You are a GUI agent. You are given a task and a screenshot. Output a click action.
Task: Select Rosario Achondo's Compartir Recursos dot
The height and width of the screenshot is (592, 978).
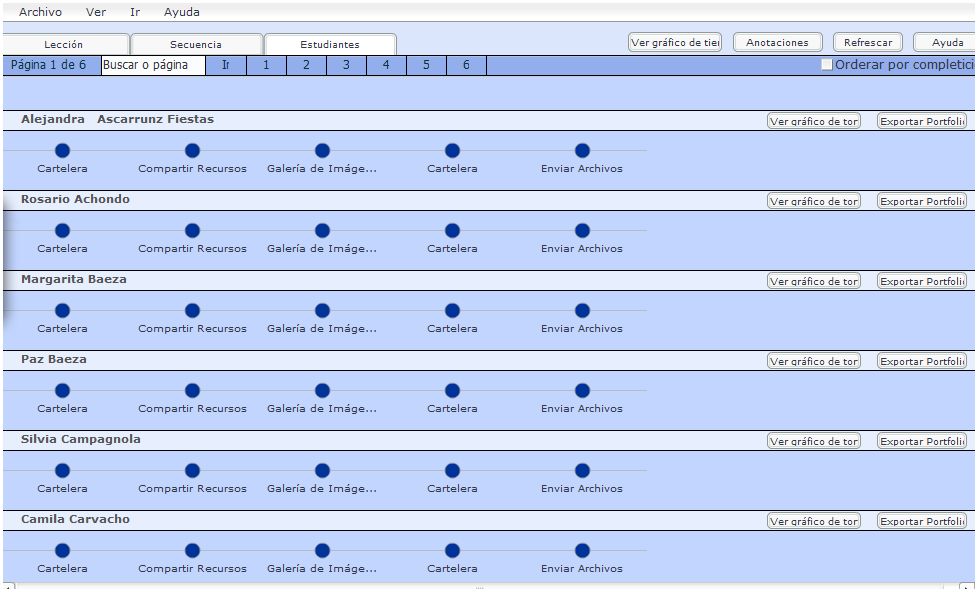pos(192,231)
